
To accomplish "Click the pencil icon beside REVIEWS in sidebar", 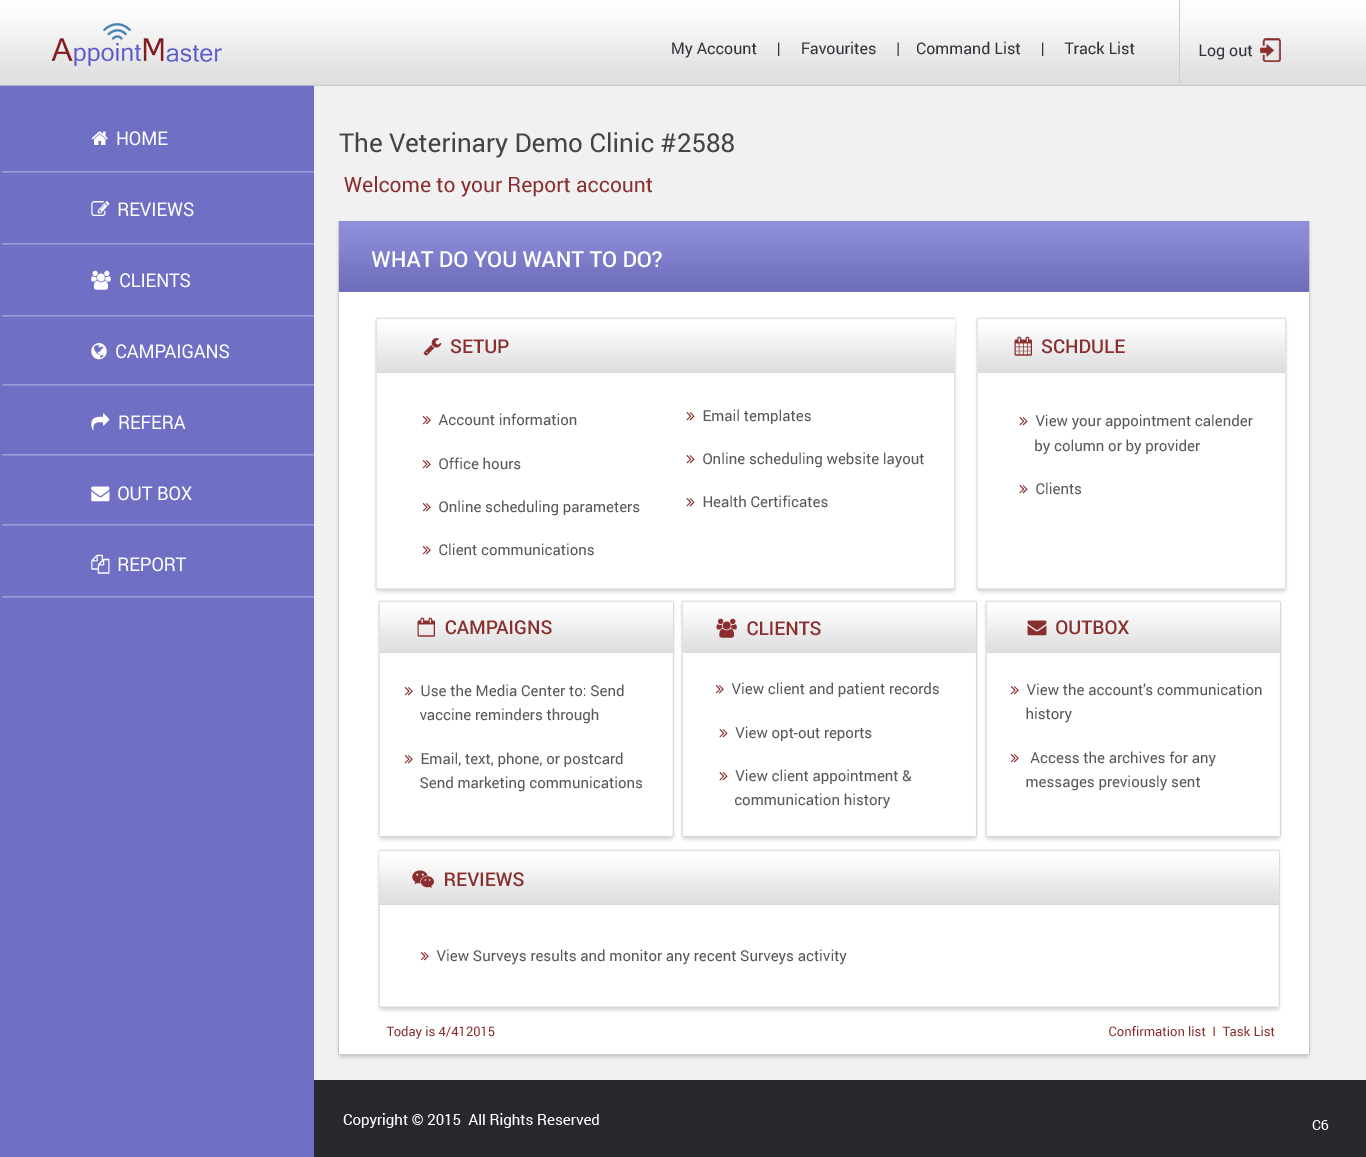I will pos(100,209).
